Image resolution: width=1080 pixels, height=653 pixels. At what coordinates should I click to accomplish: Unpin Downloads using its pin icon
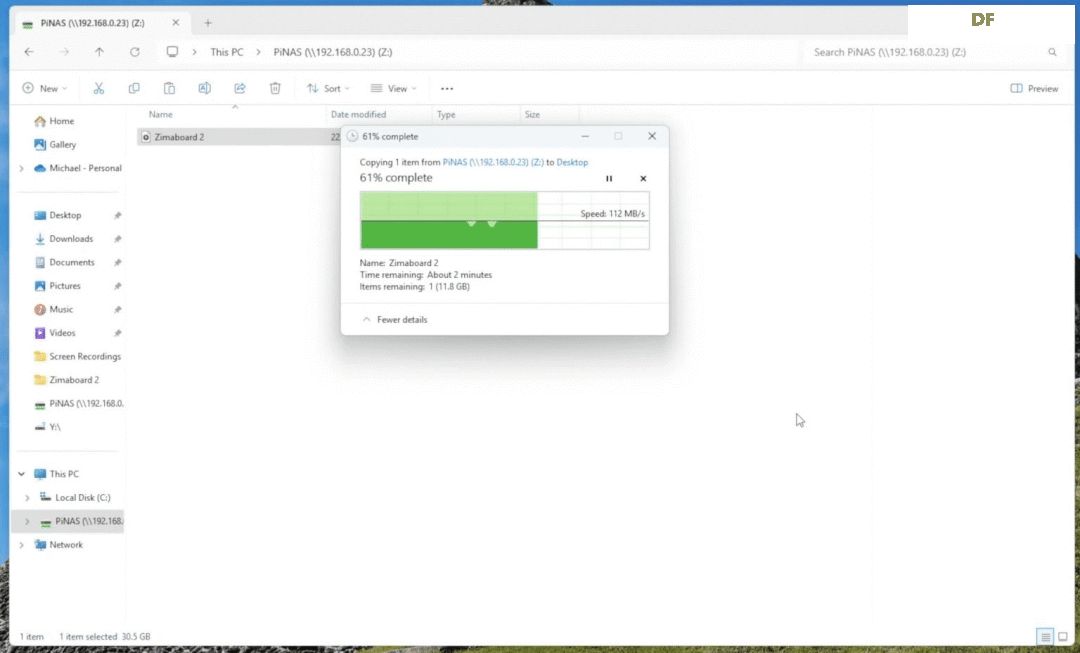(117, 239)
